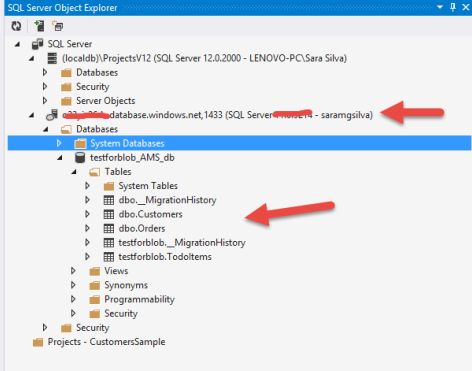This screenshot has height=371, width=472.
Task: Click the dbo.__MigrationHistory table icon
Action: coord(109,200)
